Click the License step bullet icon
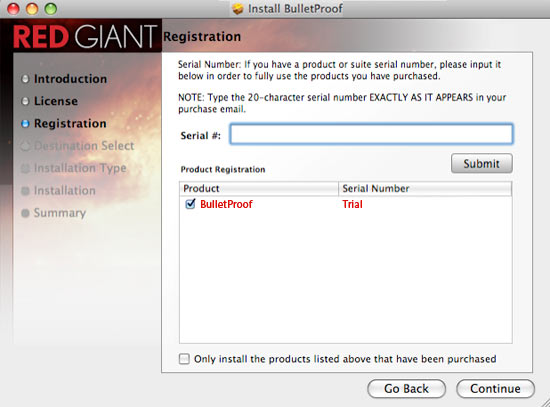The width and height of the screenshot is (550, 407). click(x=25, y=101)
